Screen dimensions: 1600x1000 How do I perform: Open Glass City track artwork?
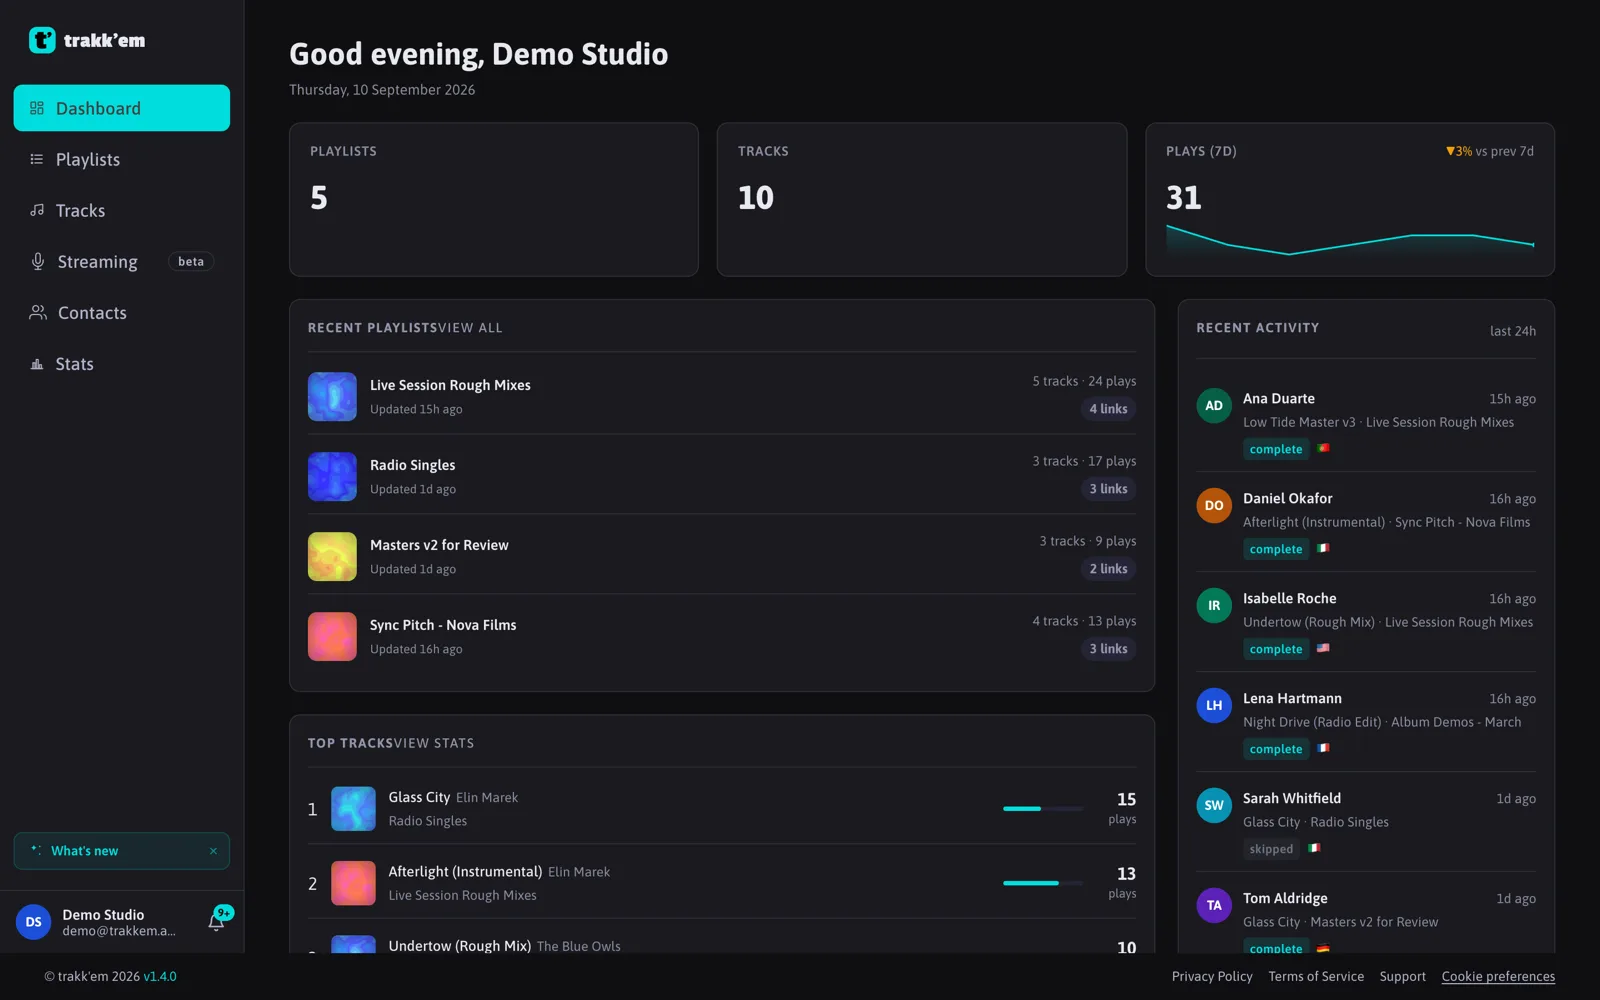pos(353,809)
